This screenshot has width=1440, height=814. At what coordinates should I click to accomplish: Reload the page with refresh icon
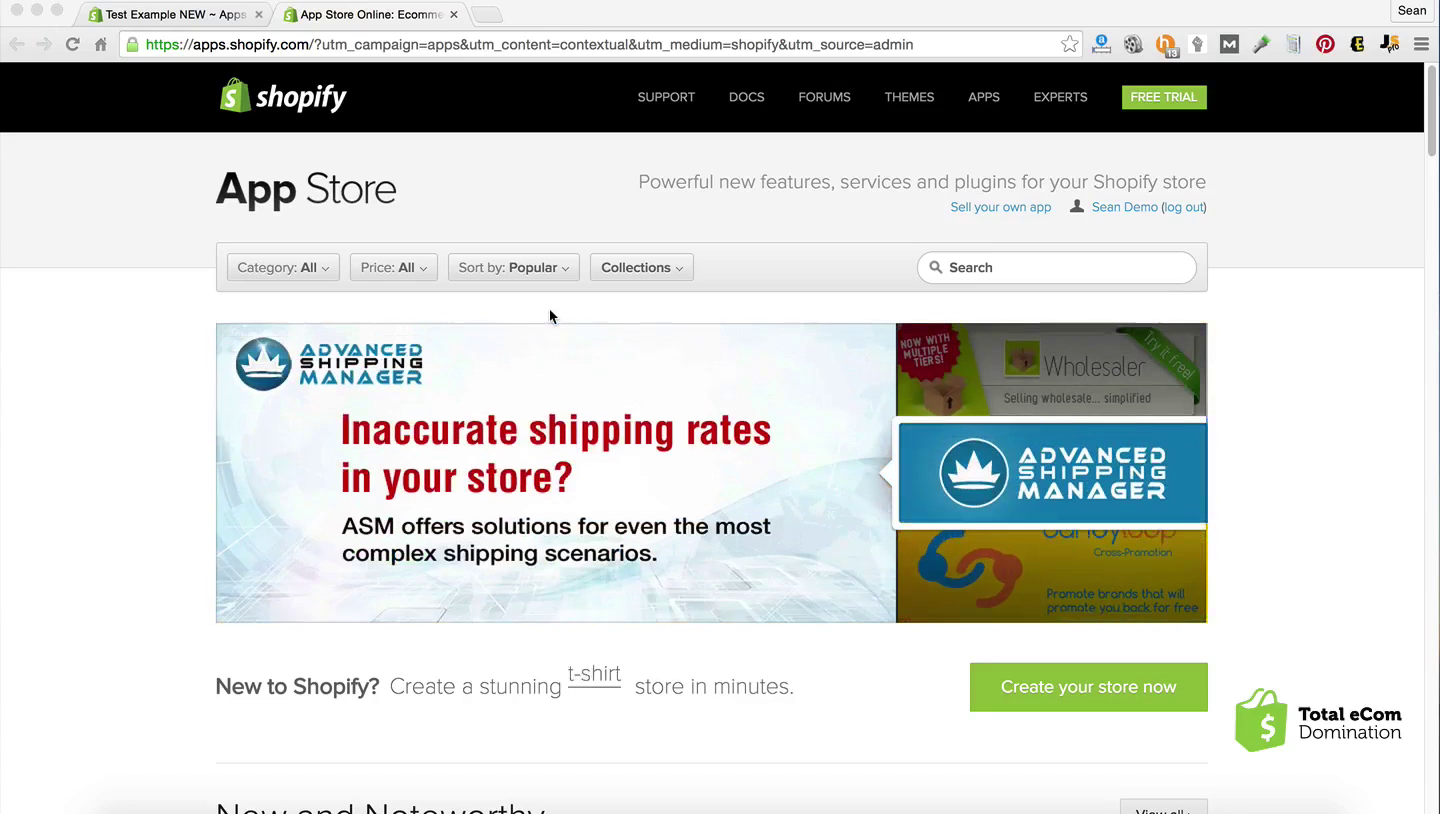click(72, 44)
